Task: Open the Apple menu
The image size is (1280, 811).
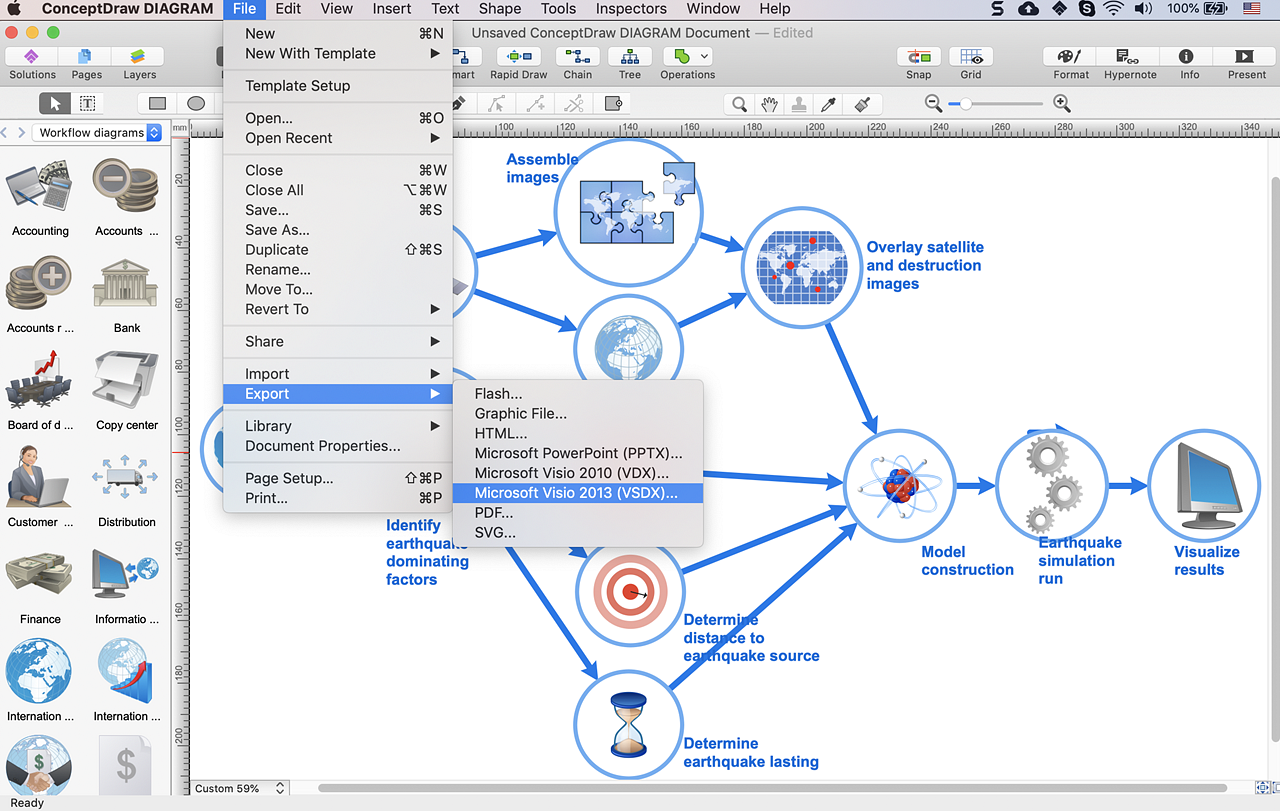Action: click(x=14, y=9)
